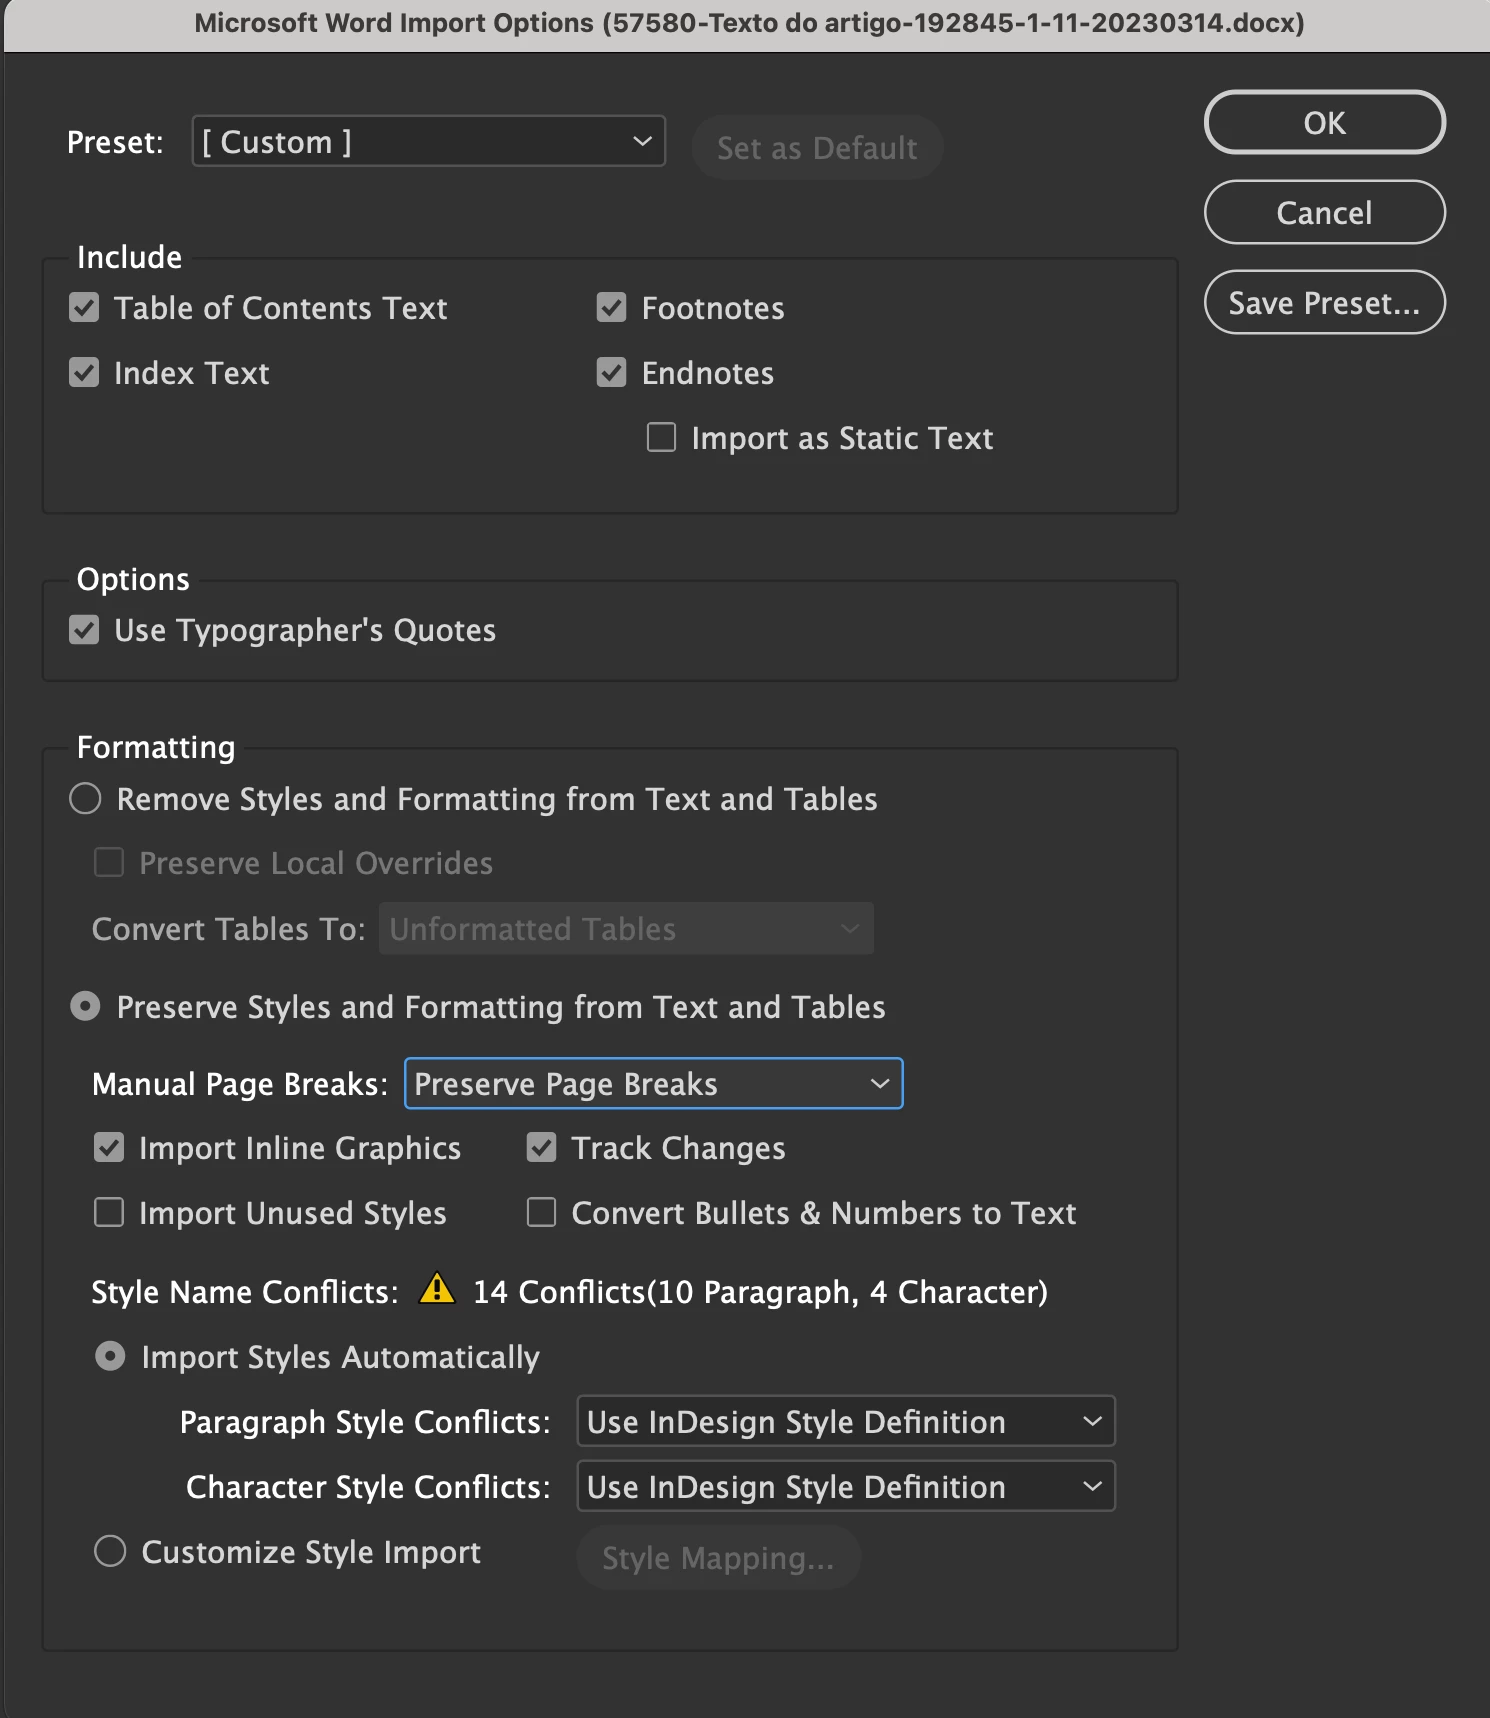Screen dimensions: 1490x1718
Task: Click the OK button
Action: [1324, 122]
